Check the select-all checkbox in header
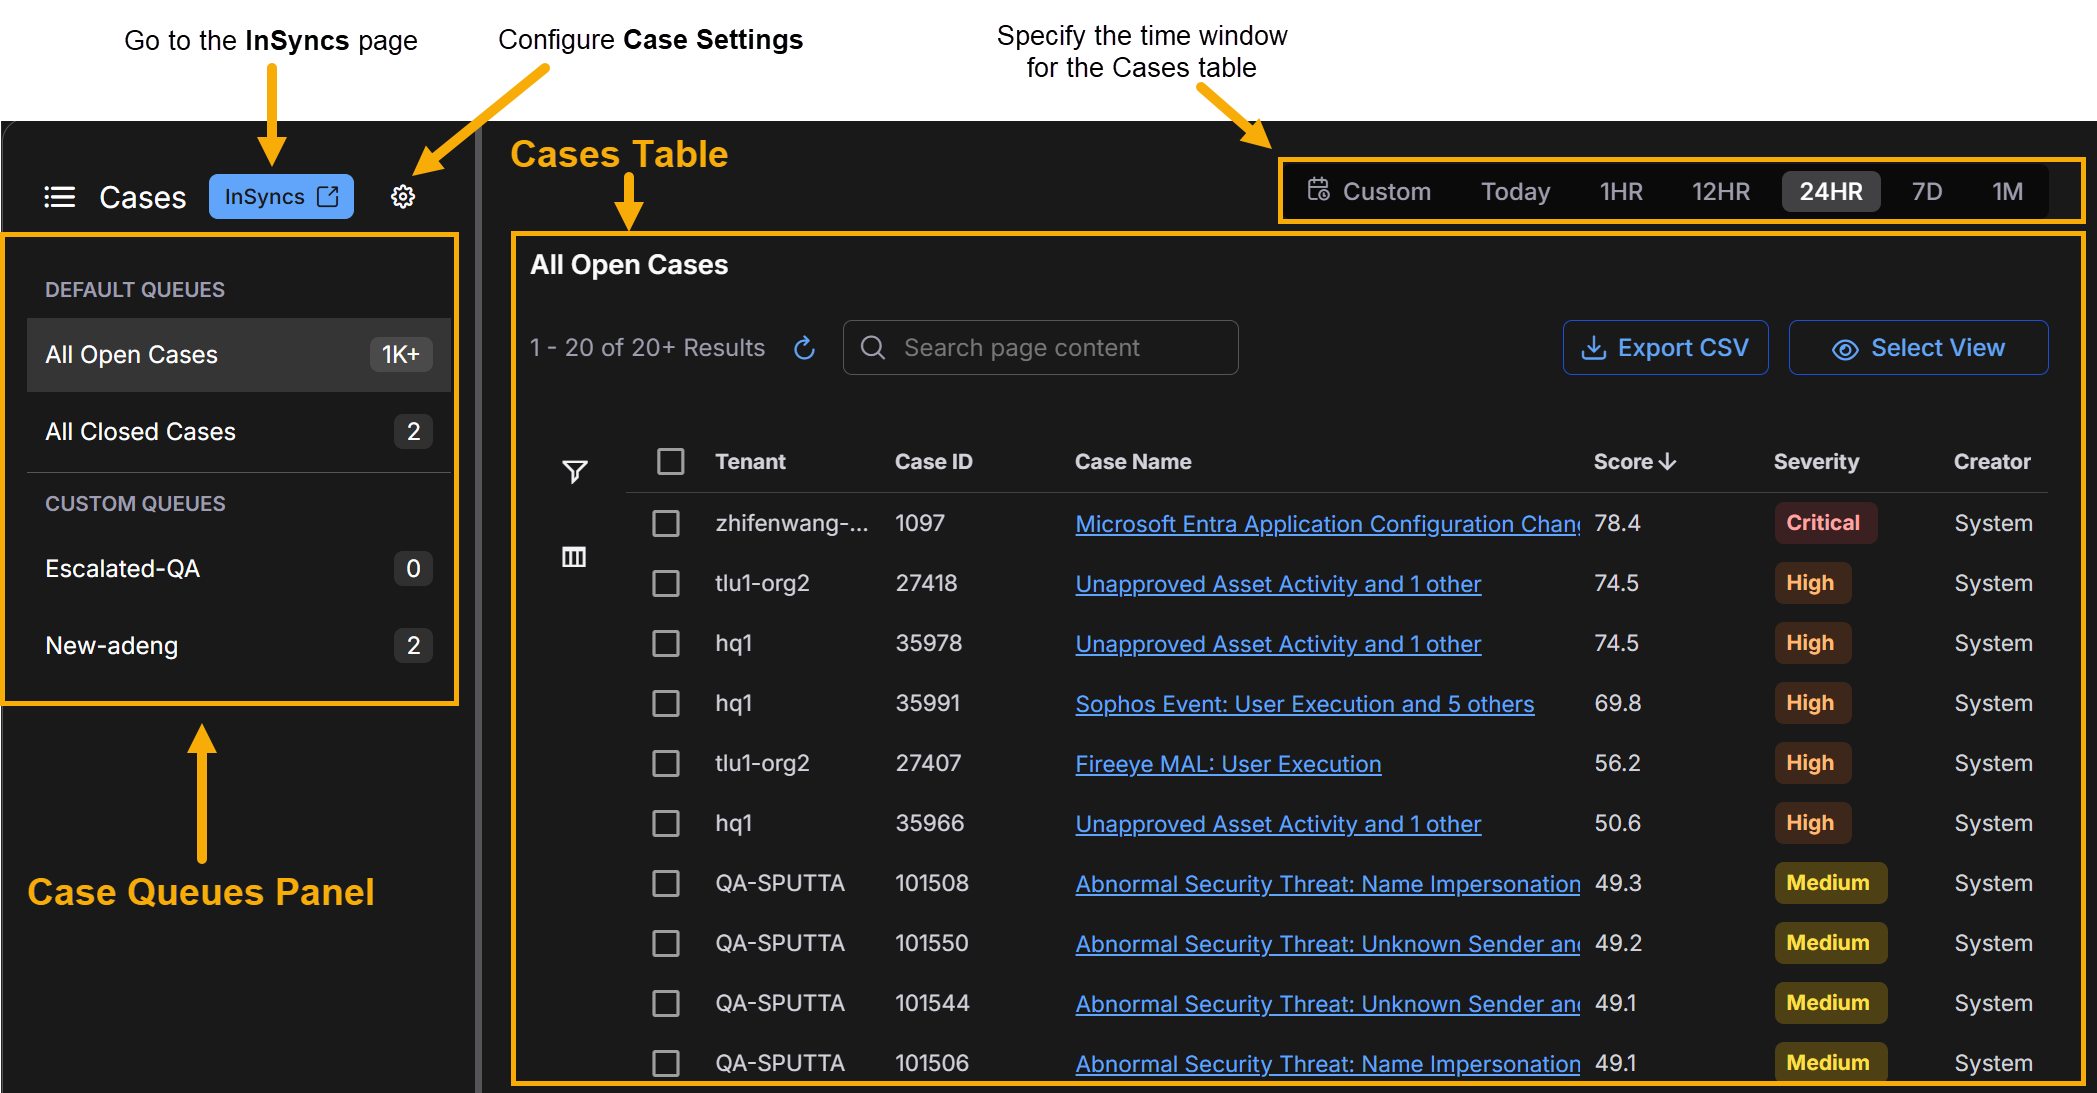Screen dimensions: 2097x1093 pyautogui.click(x=670, y=462)
